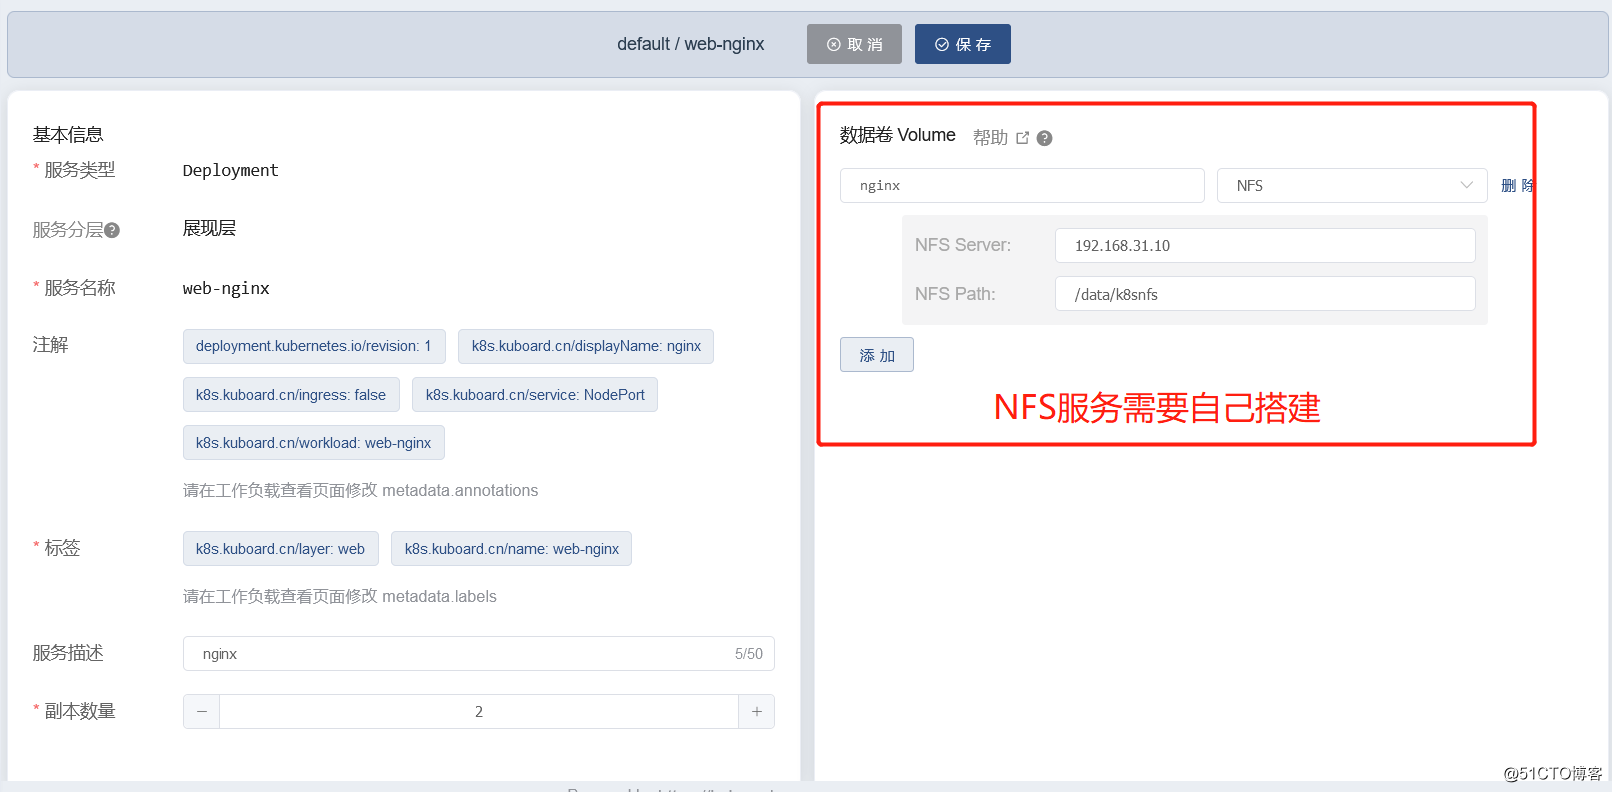This screenshot has height=792, width=1612.
Task: Open the 帮助 help link
Action: 990,138
